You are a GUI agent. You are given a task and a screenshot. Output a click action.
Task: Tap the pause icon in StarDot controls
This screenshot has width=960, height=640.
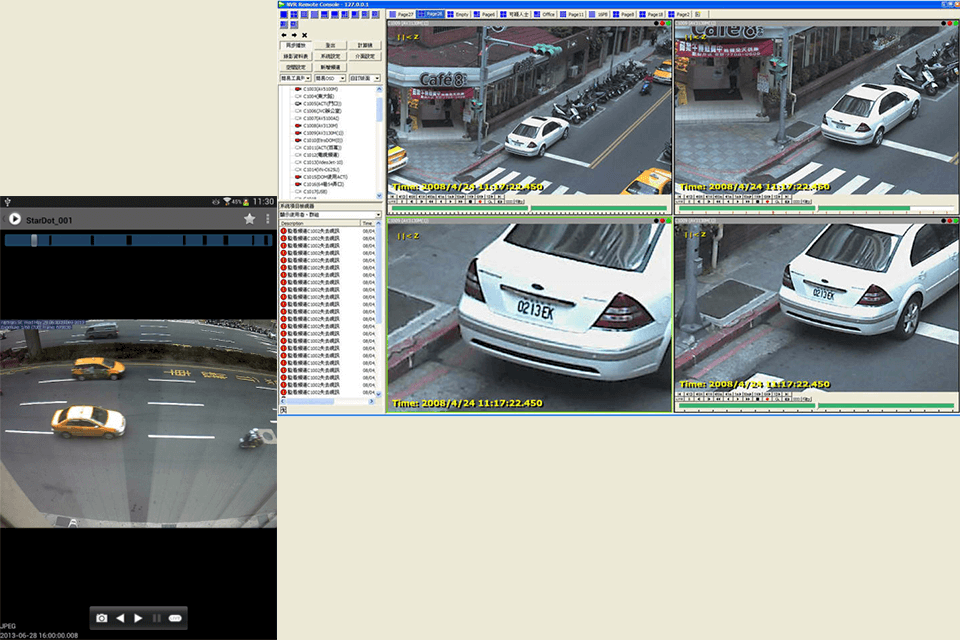click(157, 618)
